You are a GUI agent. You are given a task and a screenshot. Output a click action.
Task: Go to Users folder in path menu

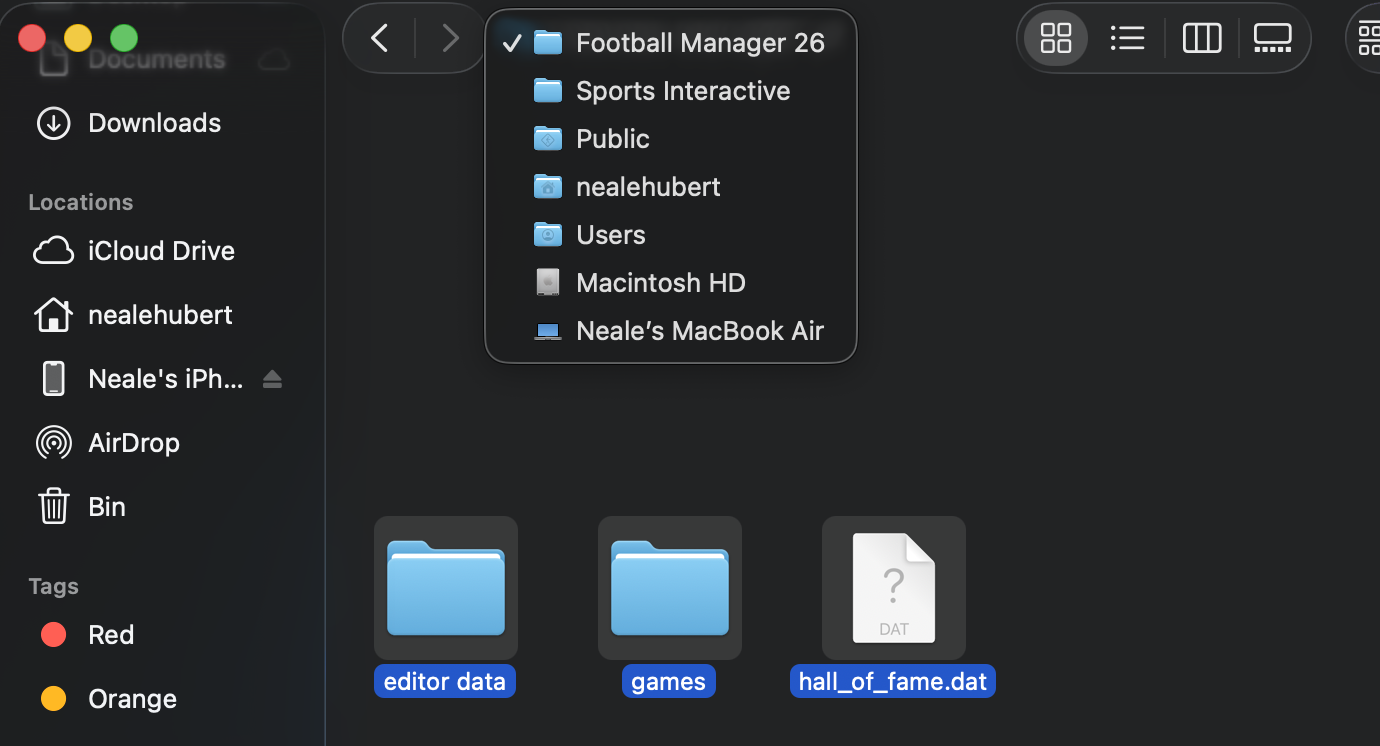click(610, 235)
